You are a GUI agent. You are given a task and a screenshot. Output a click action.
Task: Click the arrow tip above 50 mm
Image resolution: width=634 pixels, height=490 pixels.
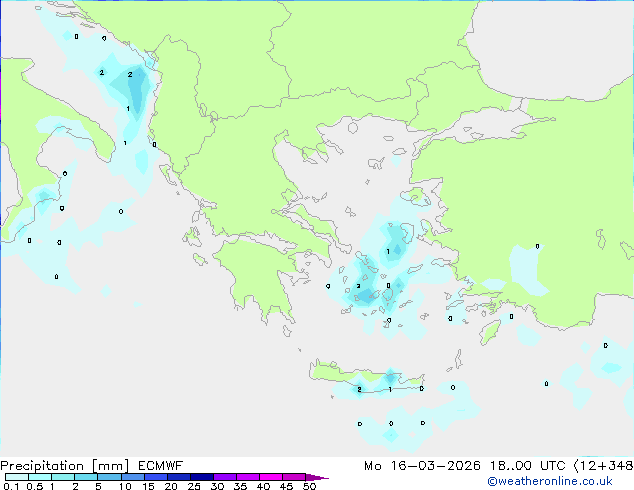pyautogui.click(x=317, y=477)
